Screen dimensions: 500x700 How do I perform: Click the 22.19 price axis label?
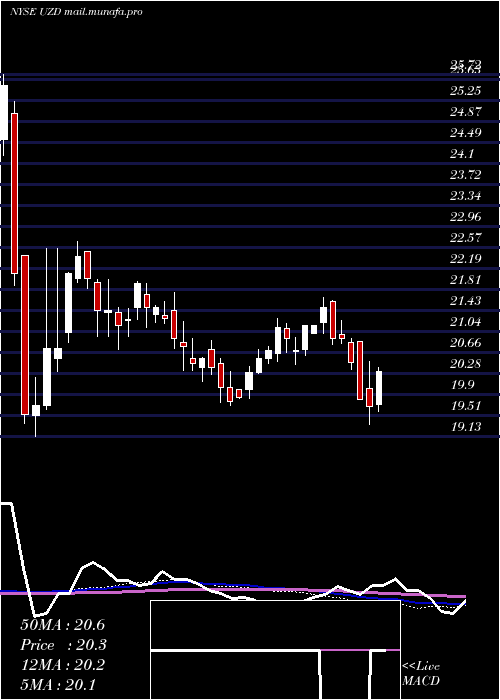[466, 259]
